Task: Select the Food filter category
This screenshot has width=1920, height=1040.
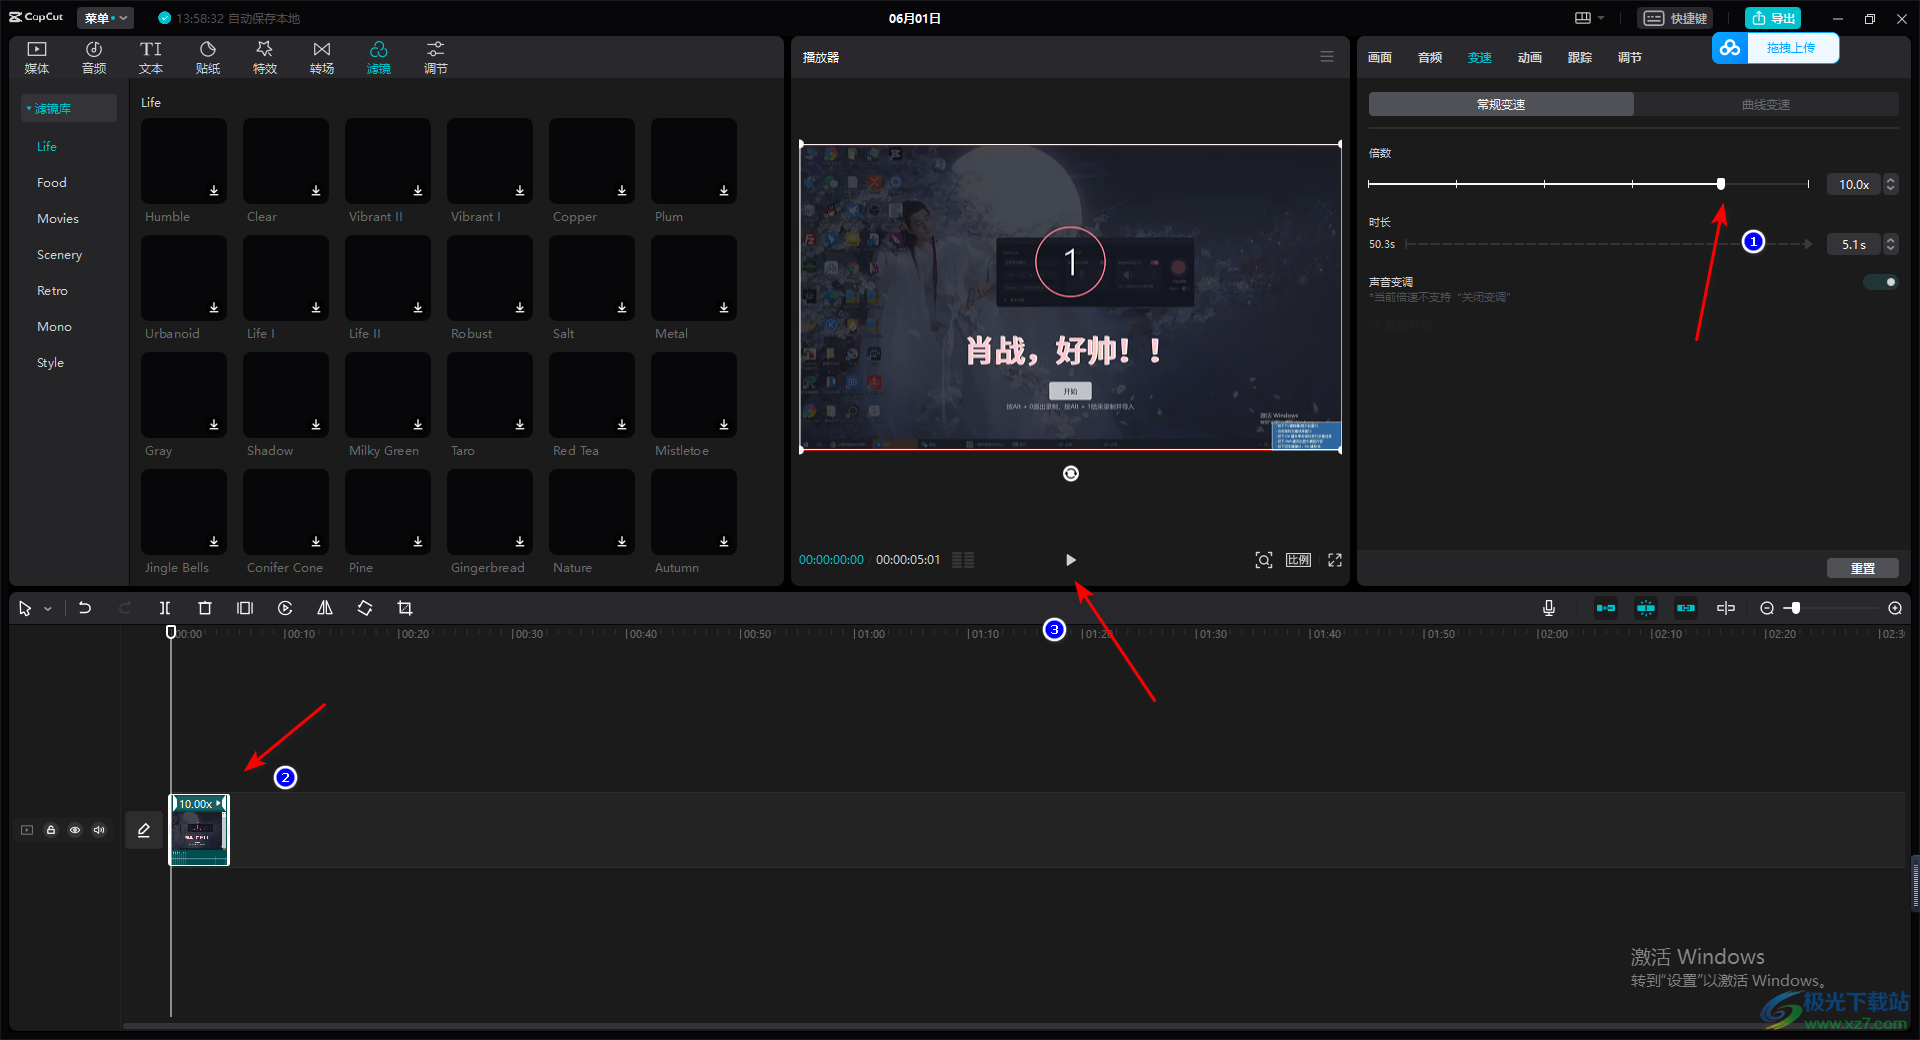Action: pos(52,183)
